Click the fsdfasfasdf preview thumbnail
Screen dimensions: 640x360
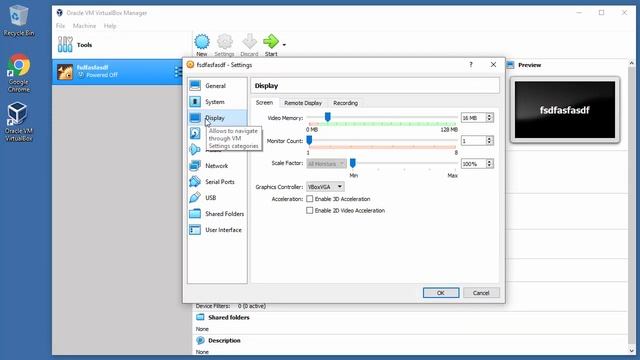coord(565,110)
